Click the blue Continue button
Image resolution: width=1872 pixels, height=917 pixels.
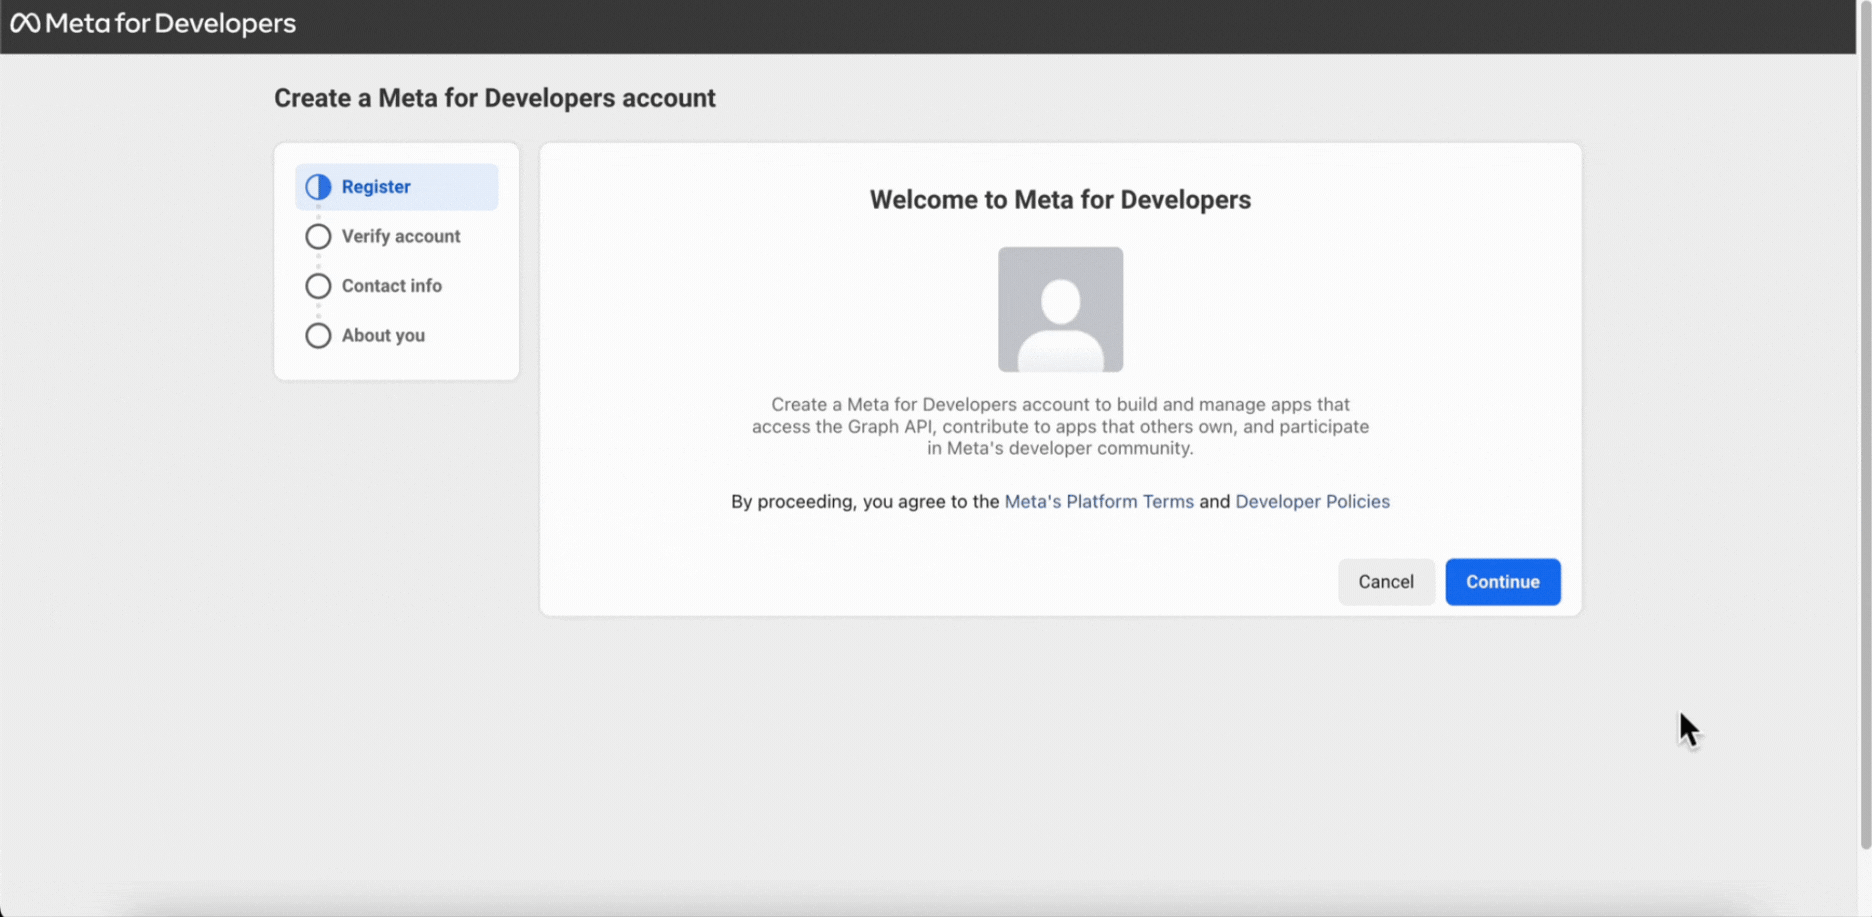pyautogui.click(x=1502, y=582)
